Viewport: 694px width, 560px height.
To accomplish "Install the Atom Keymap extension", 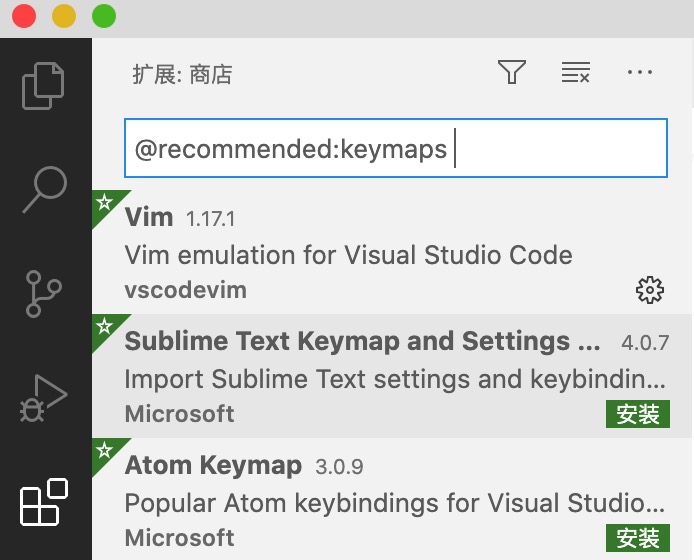I will [x=638, y=538].
